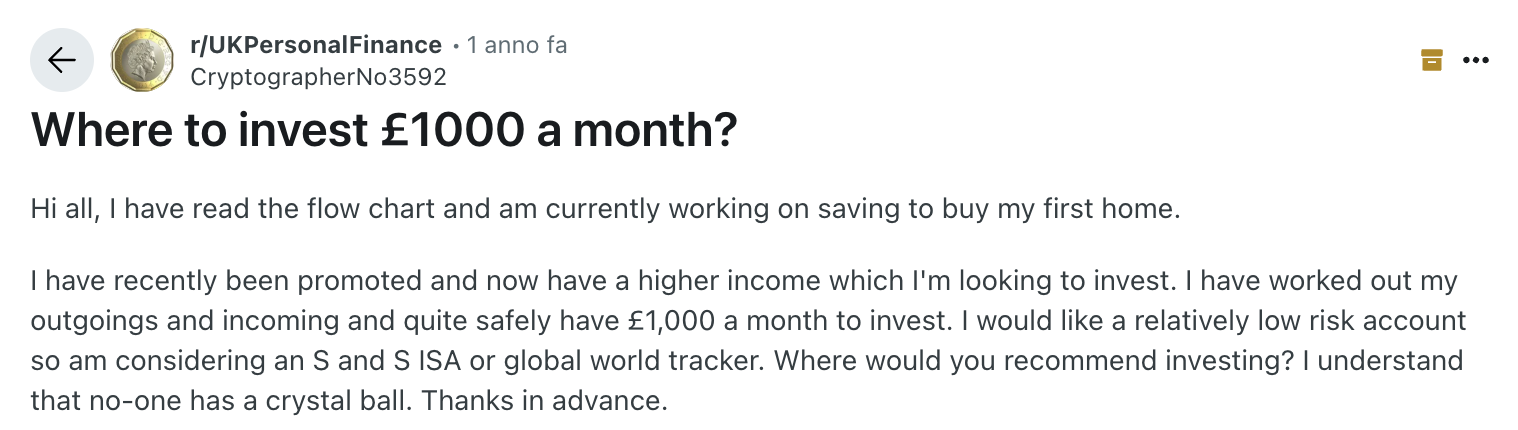Click 'first home' in the opening paragraph
Screen dimensions: 1518x430
click(x=1125, y=212)
